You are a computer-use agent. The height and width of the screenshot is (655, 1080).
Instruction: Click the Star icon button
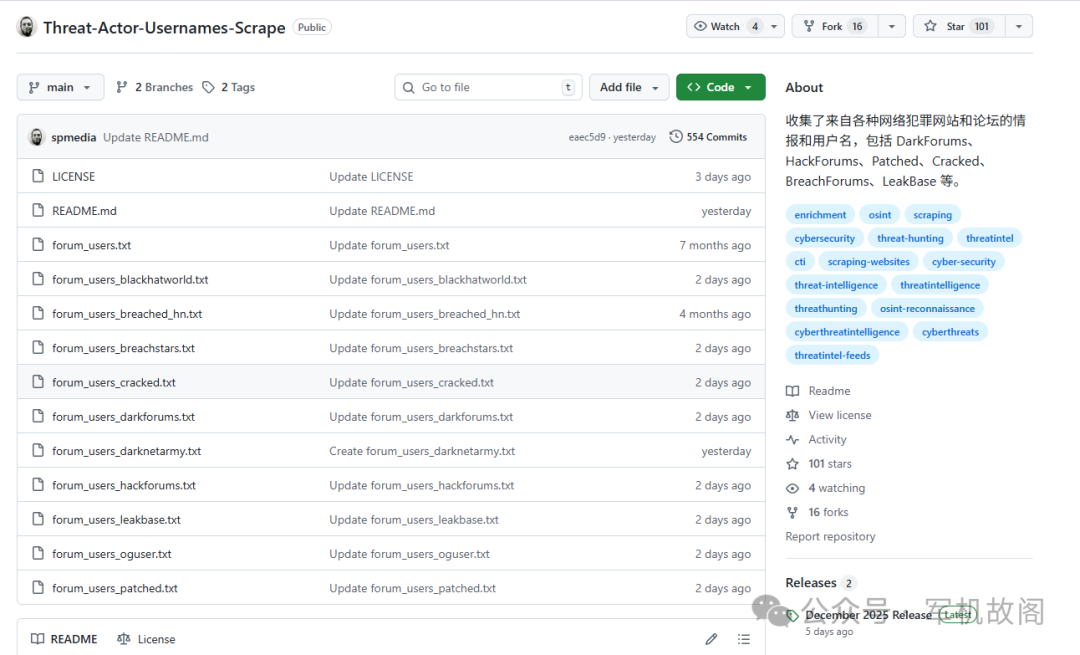(930, 27)
